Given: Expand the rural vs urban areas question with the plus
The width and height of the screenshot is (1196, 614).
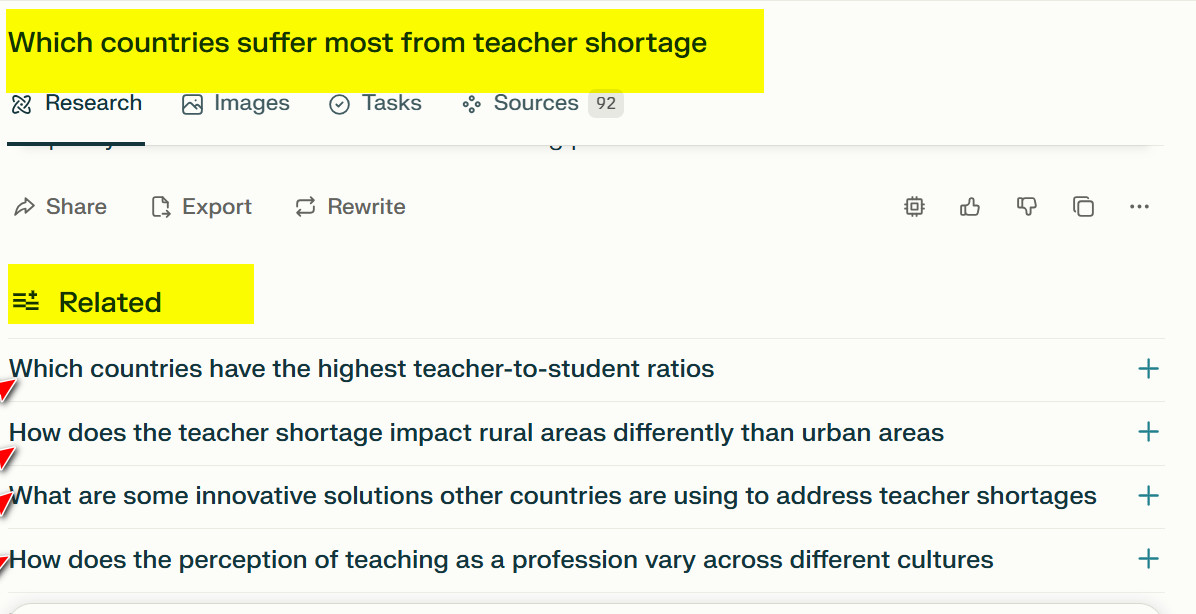Looking at the screenshot, I should click(1148, 432).
